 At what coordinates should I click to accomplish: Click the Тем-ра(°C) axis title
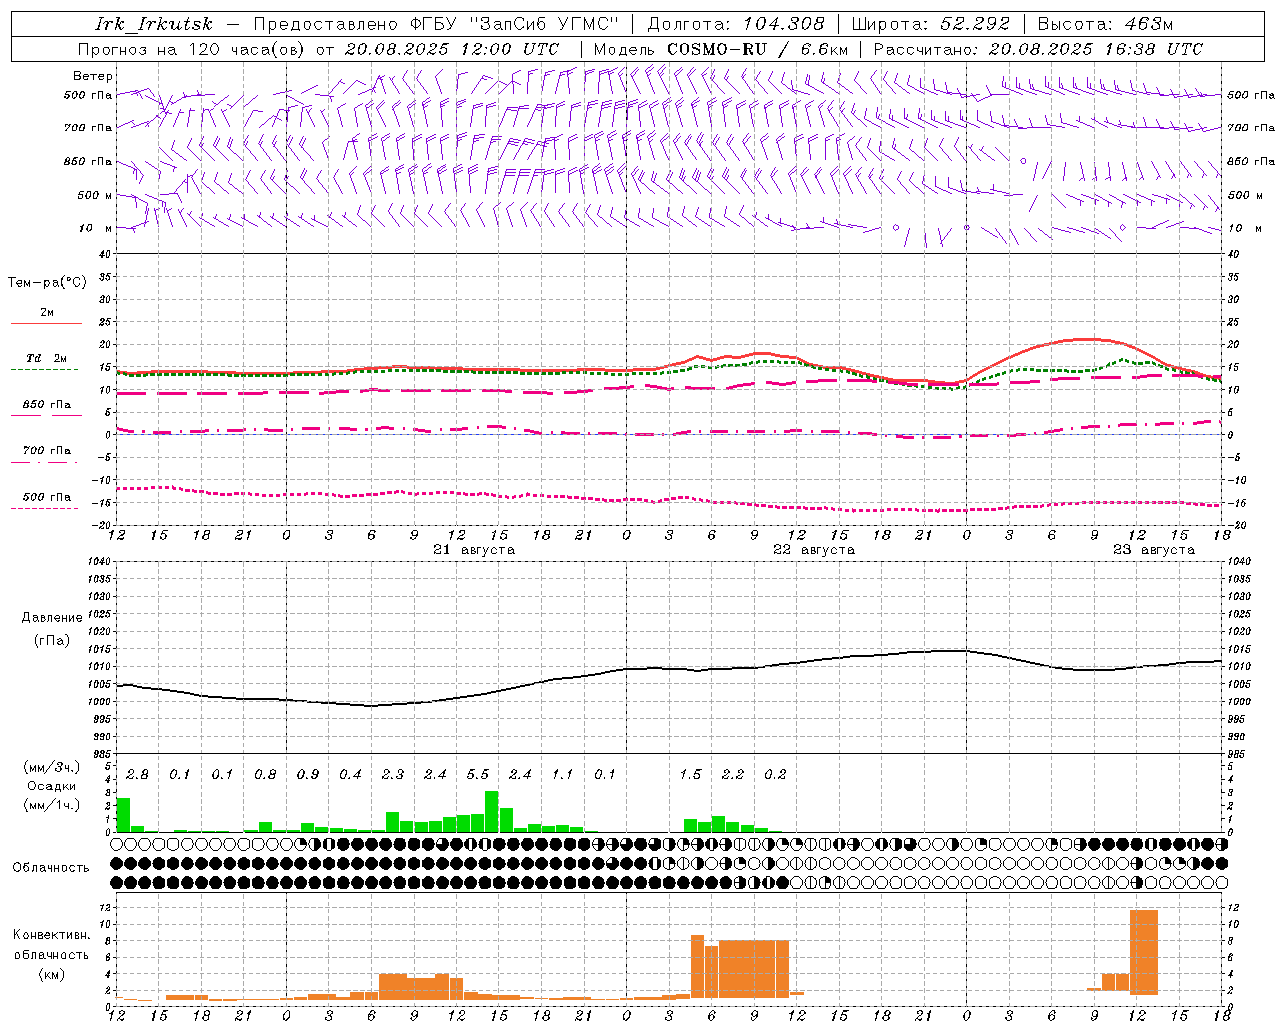pyautogui.click(x=47, y=283)
